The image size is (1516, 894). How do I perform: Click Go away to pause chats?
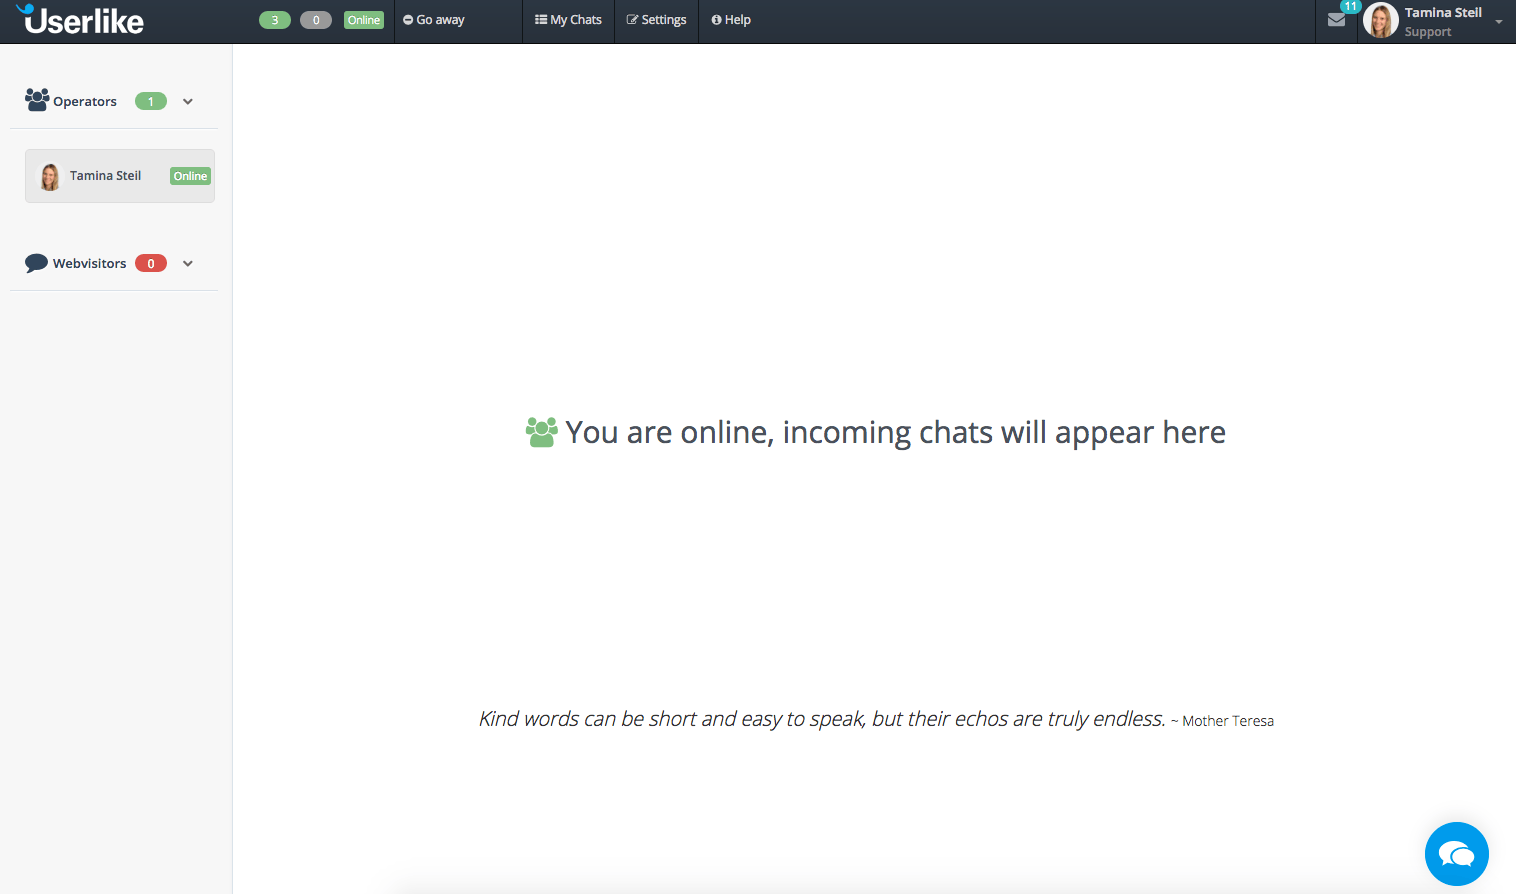[433, 19]
